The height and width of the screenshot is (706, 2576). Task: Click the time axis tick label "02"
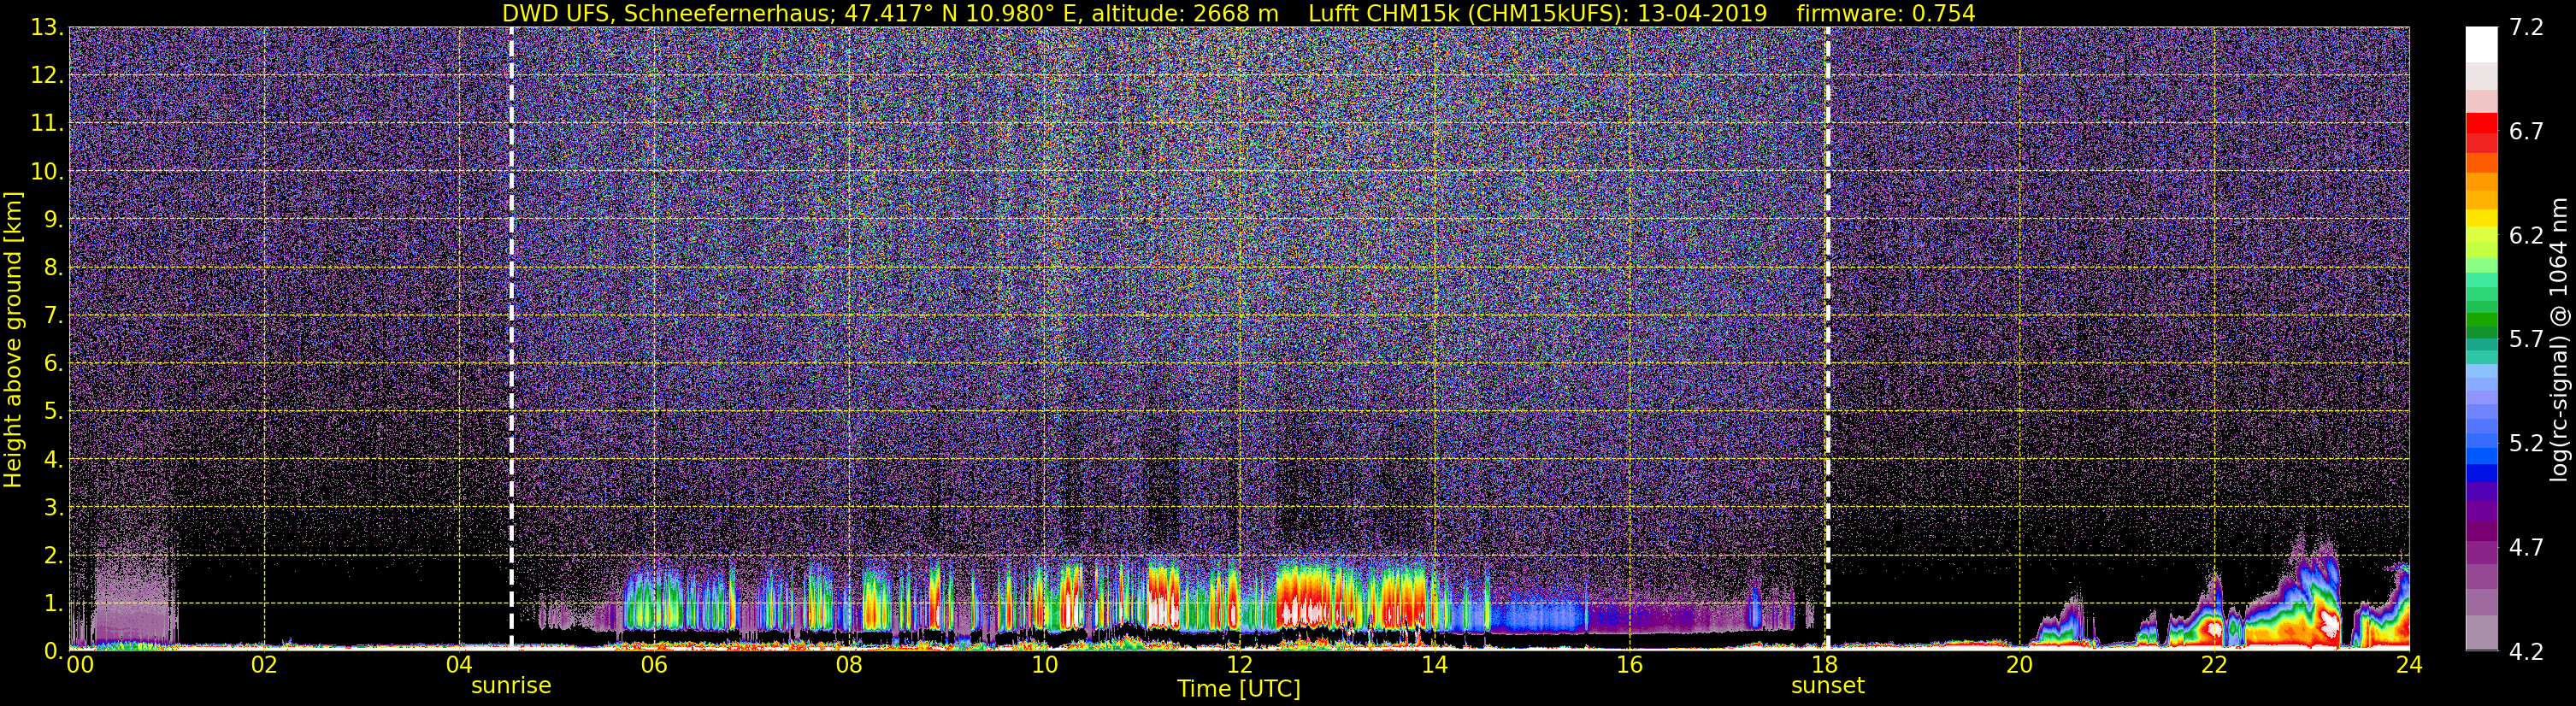point(264,665)
